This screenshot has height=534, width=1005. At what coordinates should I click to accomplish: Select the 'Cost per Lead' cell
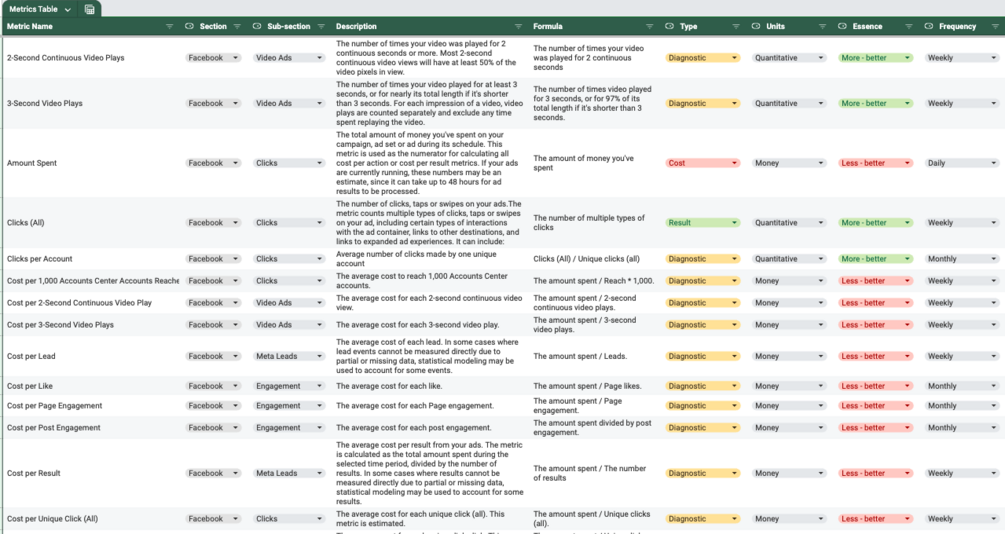tap(92, 356)
